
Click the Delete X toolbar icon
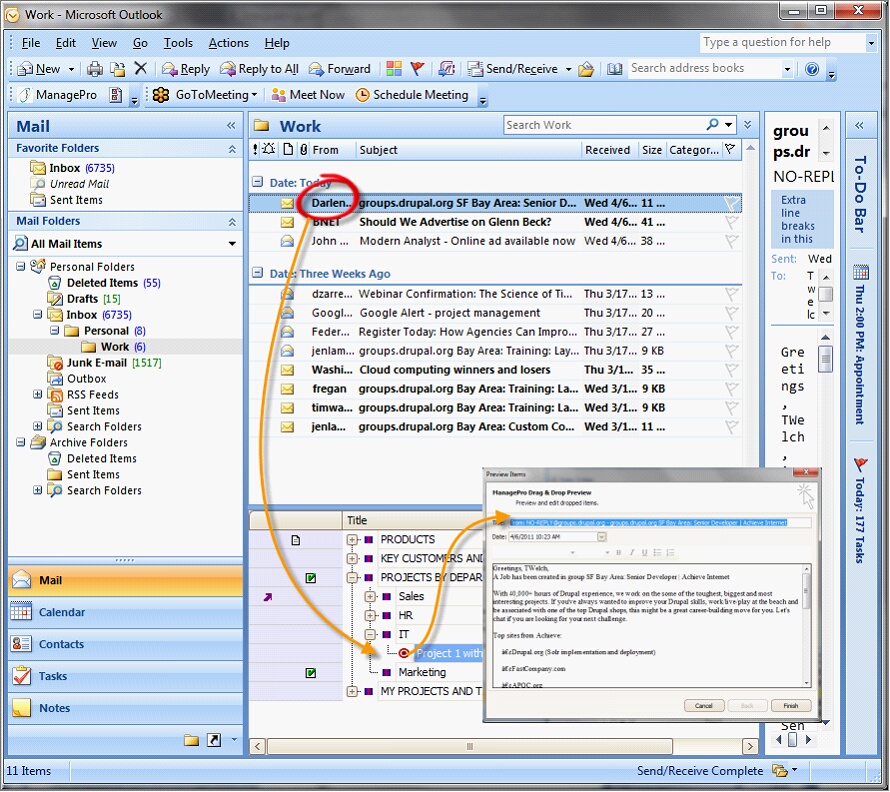(140, 69)
